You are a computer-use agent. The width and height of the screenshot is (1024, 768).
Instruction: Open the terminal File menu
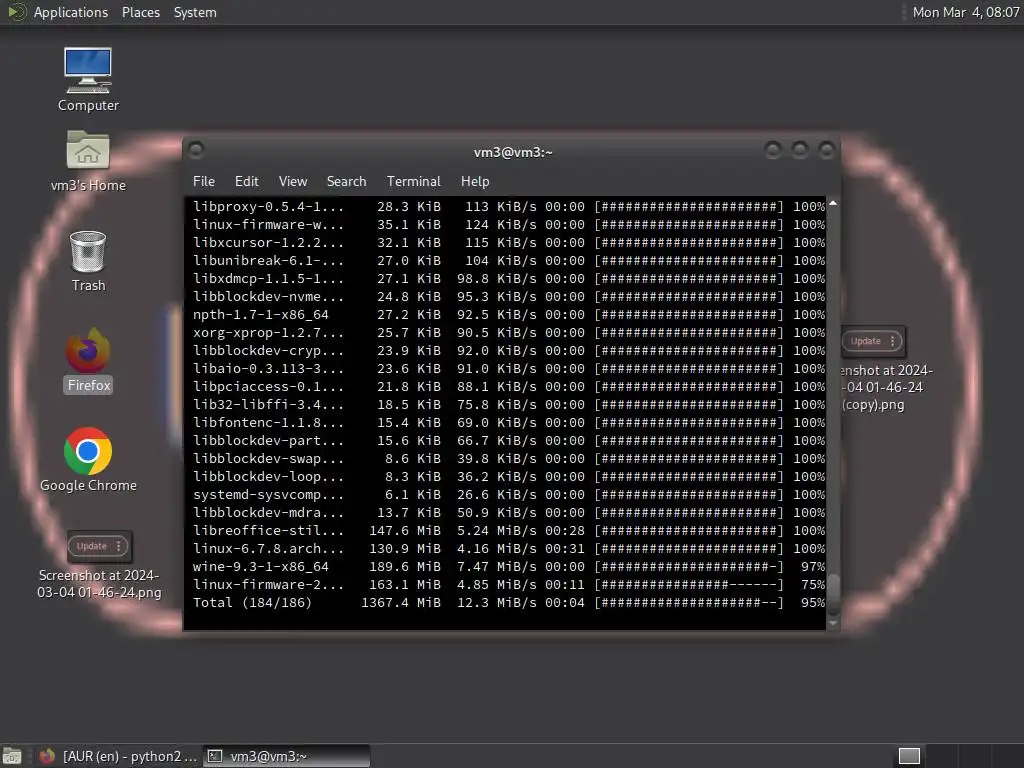tap(204, 182)
